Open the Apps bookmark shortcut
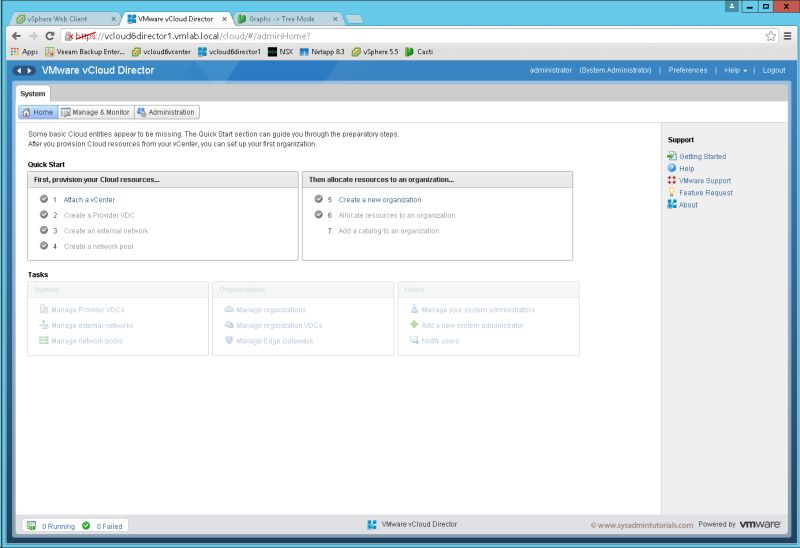The image size is (800, 548). pyautogui.click(x=24, y=52)
